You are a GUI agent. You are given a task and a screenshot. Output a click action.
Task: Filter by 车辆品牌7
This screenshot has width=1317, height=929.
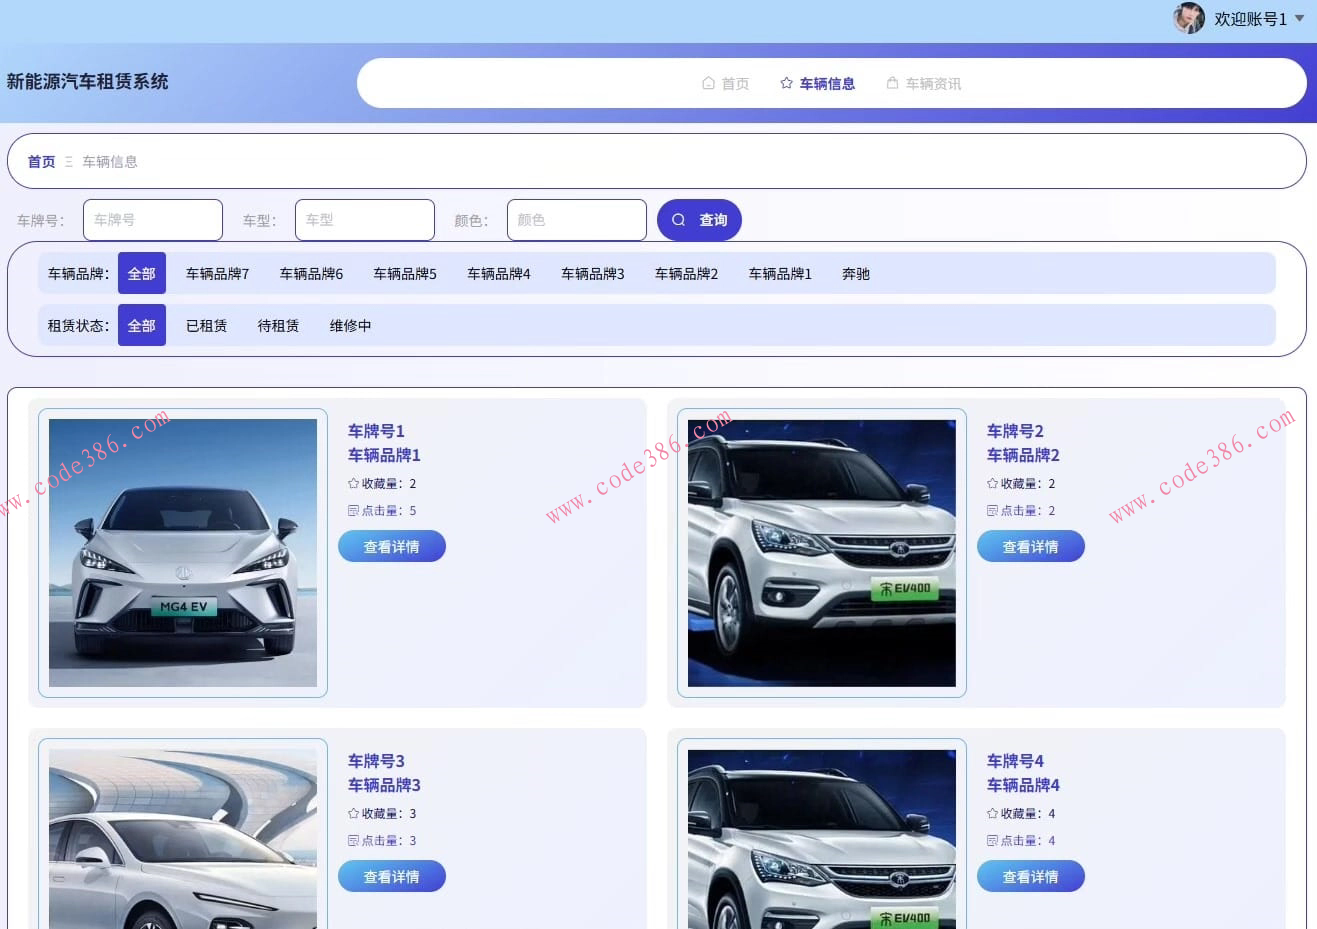click(217, 273)
